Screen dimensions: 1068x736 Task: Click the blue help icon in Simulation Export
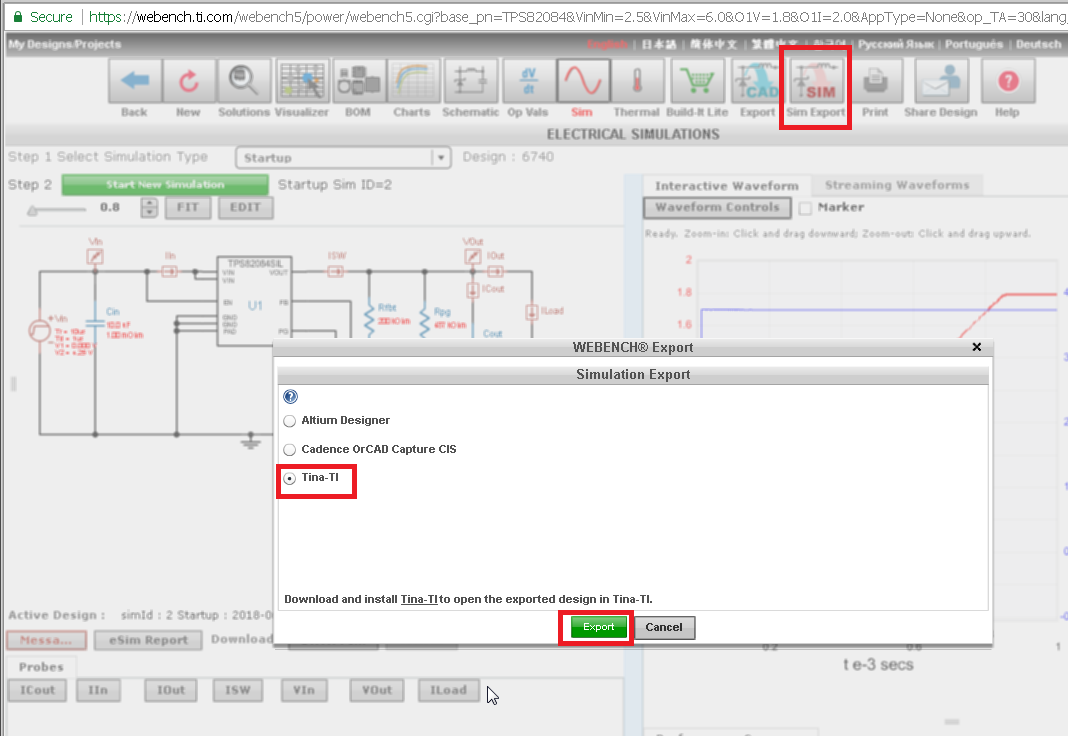(x=291, y=396)
